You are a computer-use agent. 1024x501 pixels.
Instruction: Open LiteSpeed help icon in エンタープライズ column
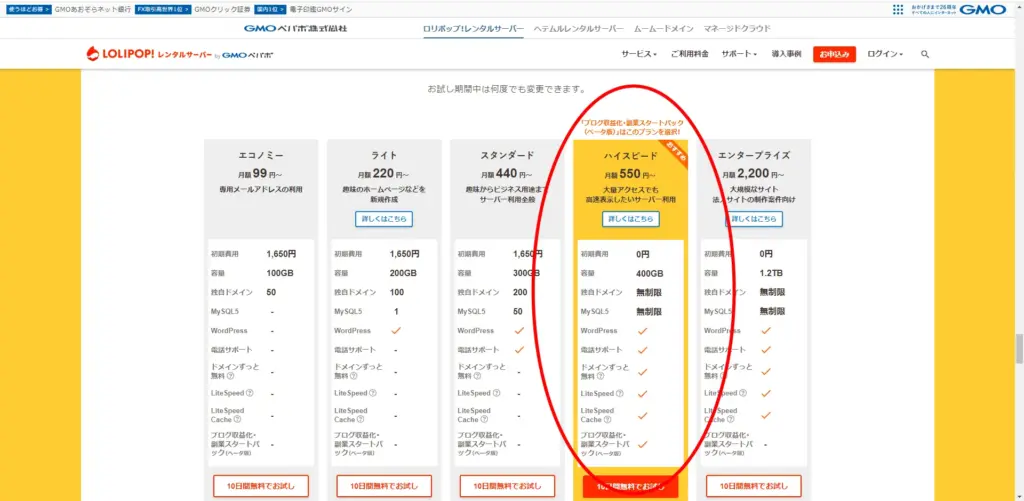click(744, 393)
